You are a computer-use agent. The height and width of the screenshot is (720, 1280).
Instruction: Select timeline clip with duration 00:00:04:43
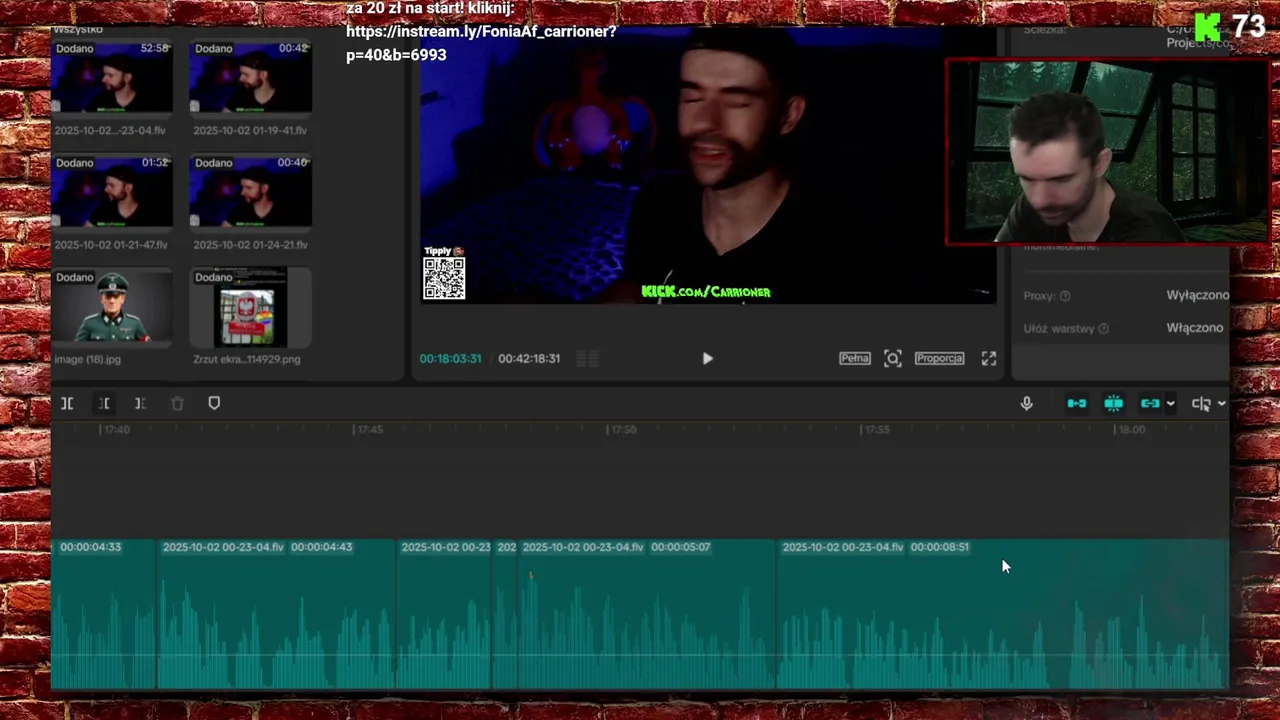point(277,615)
